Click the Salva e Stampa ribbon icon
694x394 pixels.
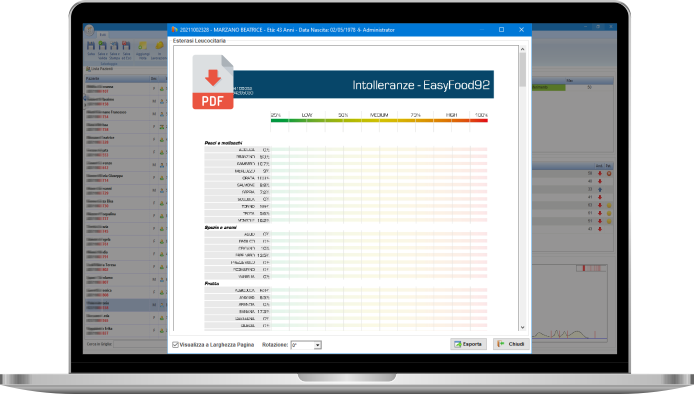tap(114, 46)
